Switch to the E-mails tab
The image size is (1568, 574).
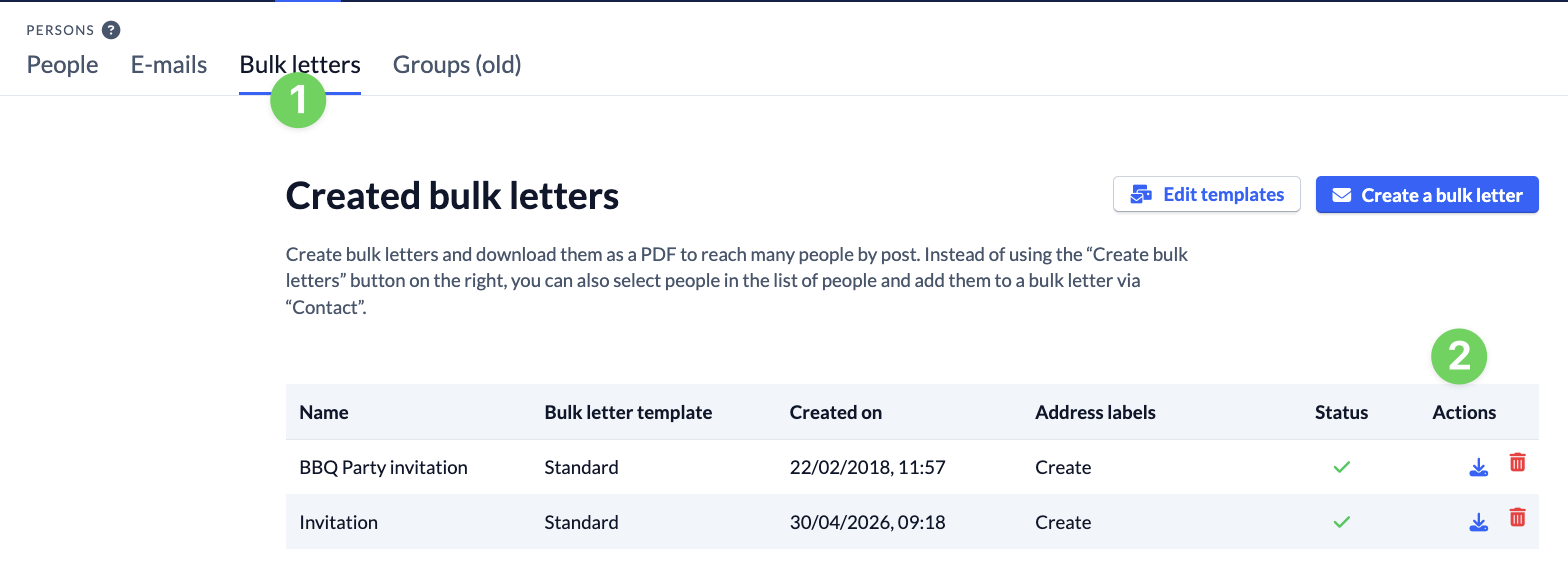[169, 65]
